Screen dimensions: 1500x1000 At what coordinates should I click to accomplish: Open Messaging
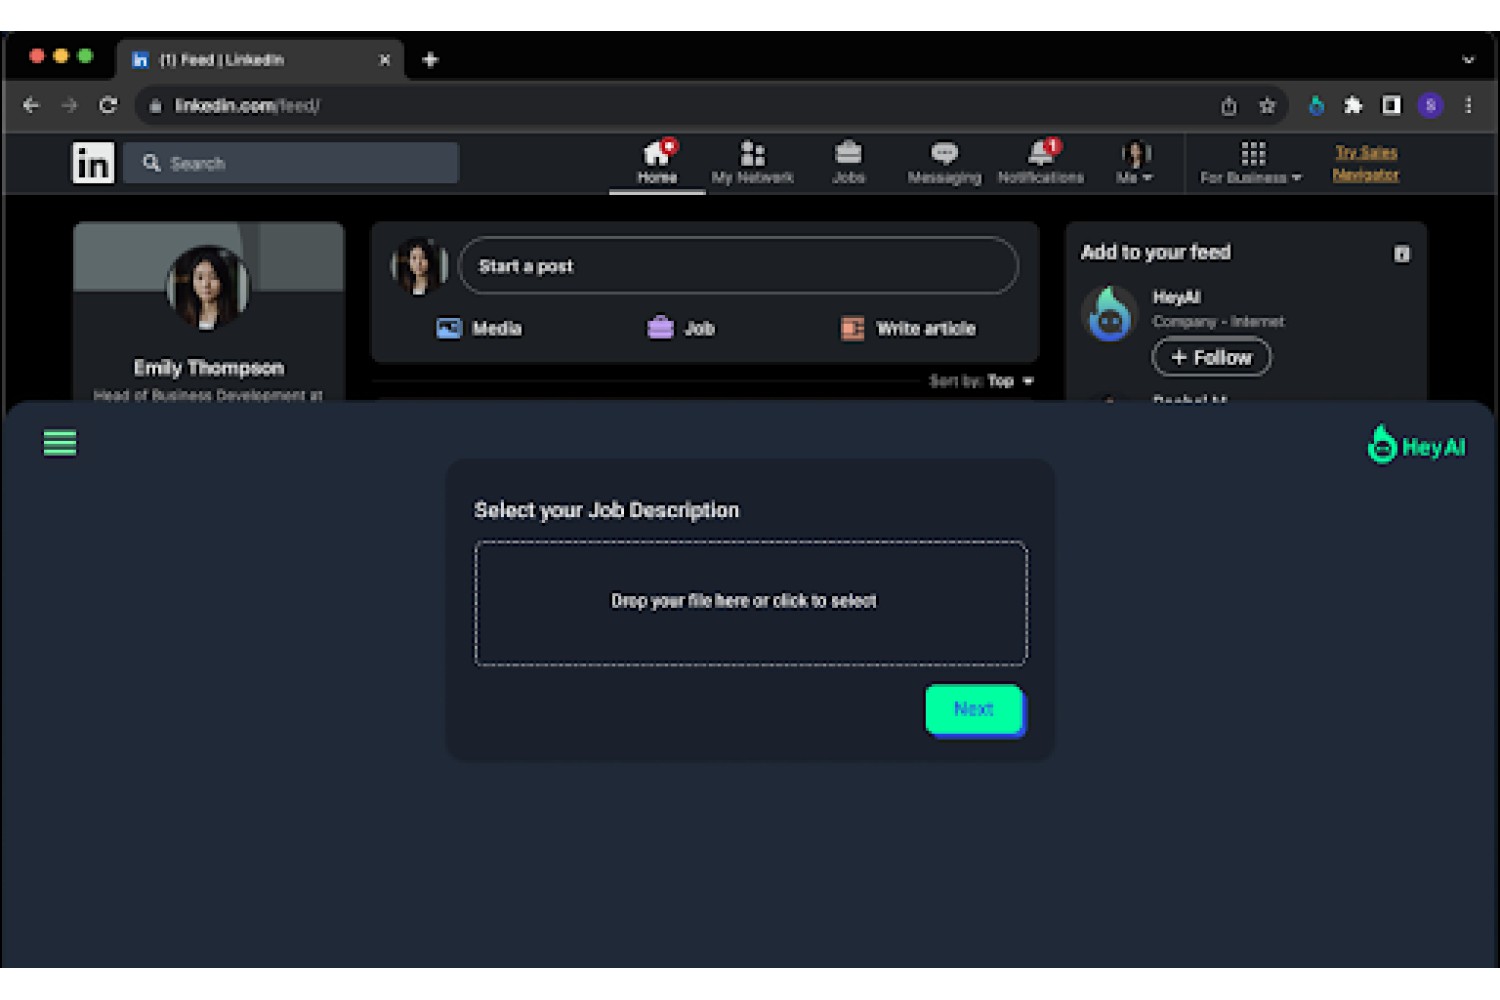[944, 163]
